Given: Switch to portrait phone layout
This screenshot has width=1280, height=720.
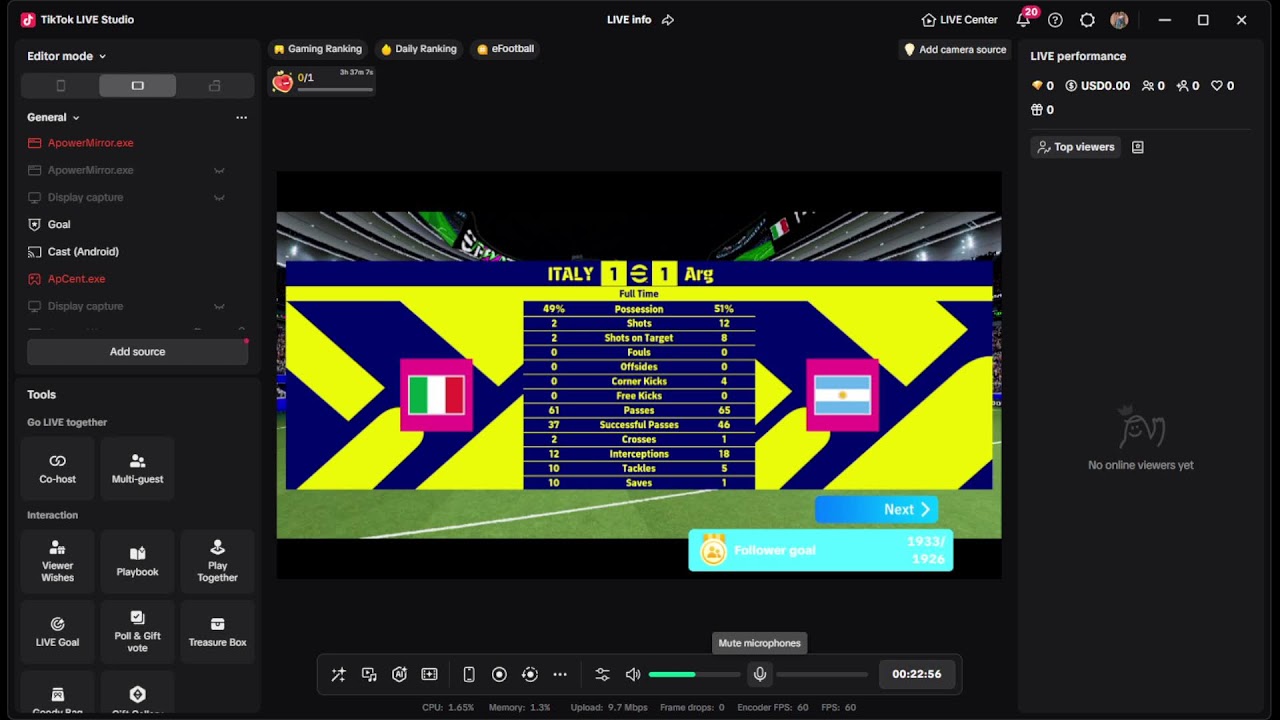Looking at the screenshot, I should 60,86.
